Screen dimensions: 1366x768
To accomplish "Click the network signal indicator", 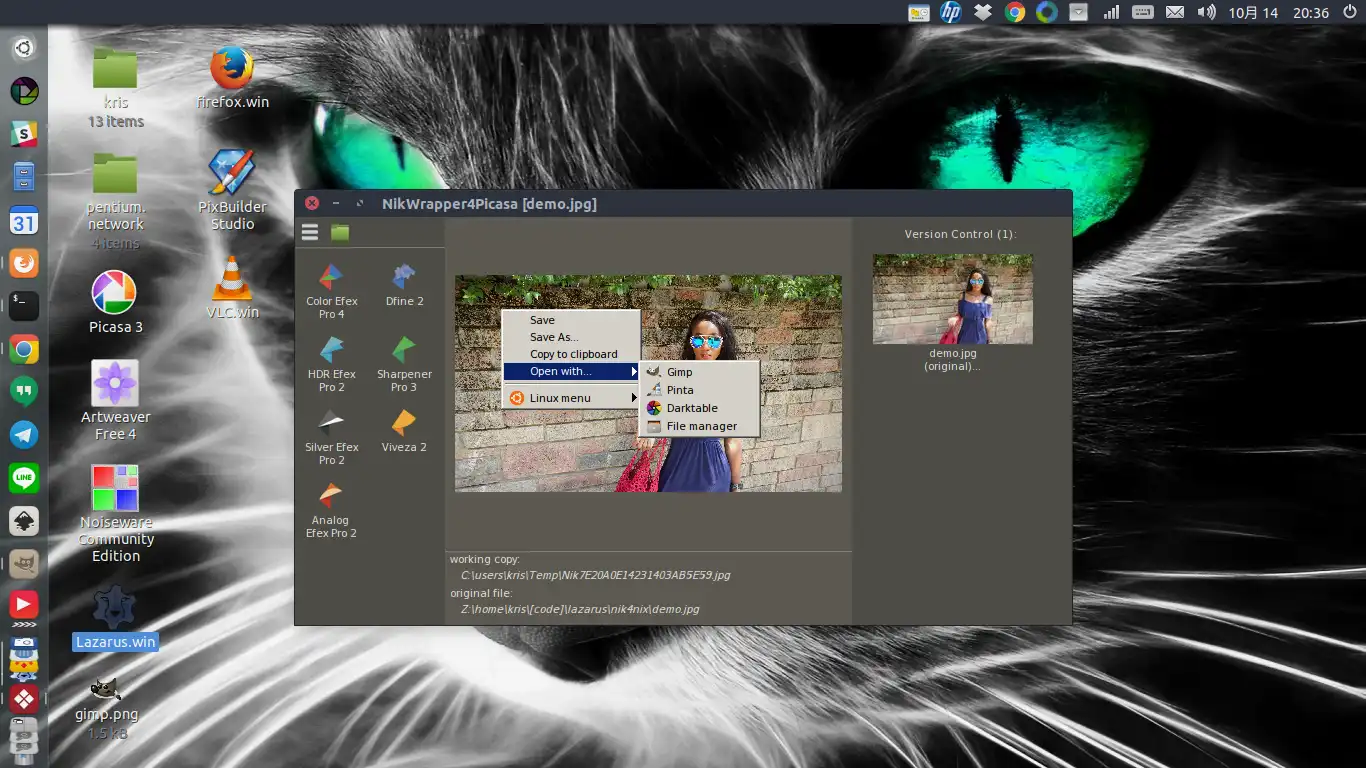I will point(1111,12).
